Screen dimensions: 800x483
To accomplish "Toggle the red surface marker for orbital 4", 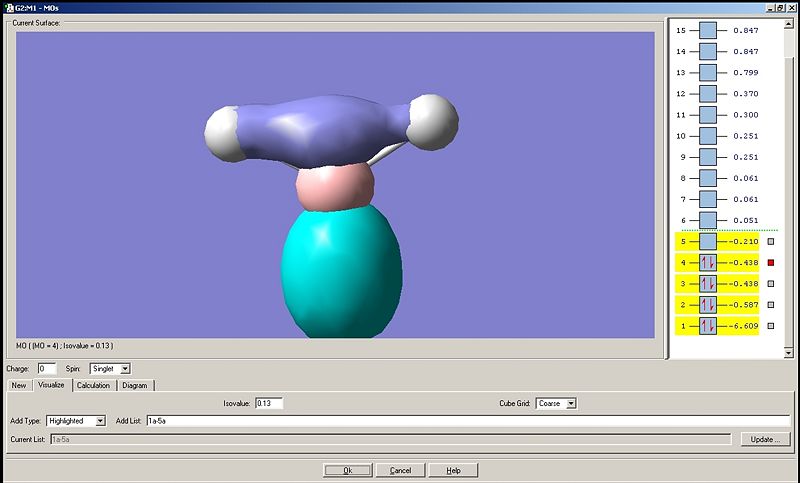I will click(771, 263).
